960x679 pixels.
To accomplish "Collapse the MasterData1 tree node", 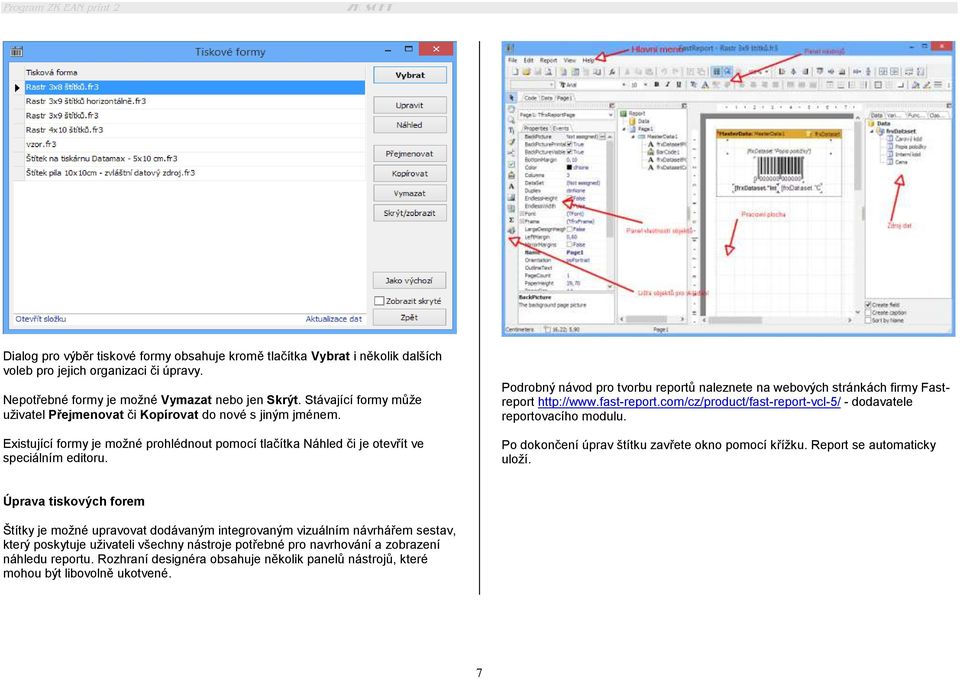I will click(x=633, y=137).
